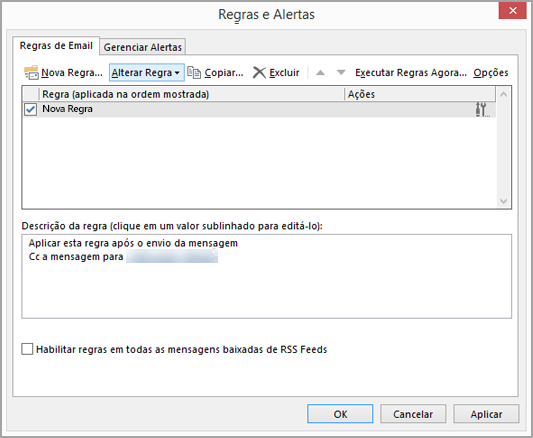Uncheck the Nova Regra rule checkbox

(x=30, y=109)
